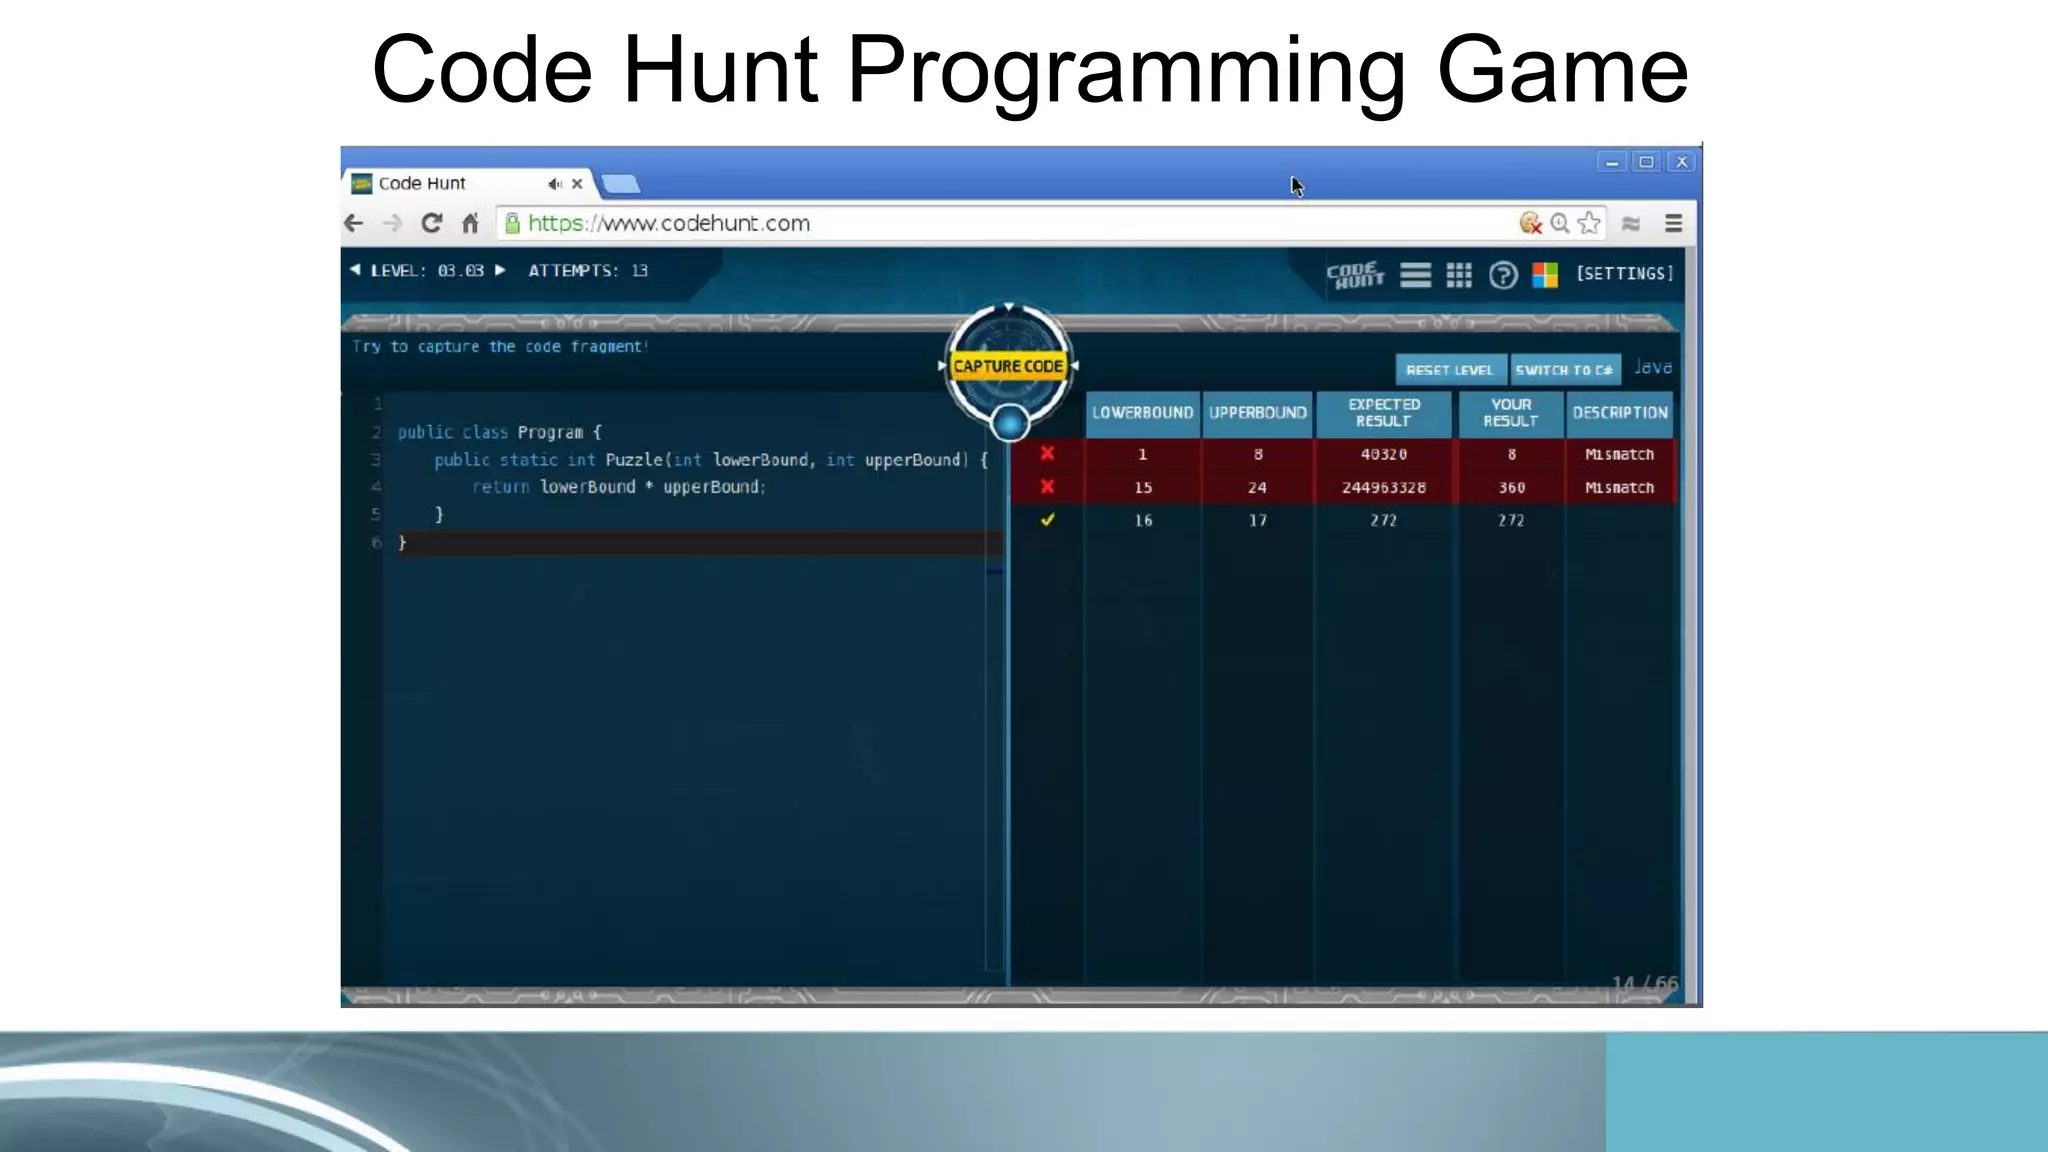Click Mismatch in the 244963328 row
The width and height of the screenshot is (2048, 1152).
(1620, 487)
